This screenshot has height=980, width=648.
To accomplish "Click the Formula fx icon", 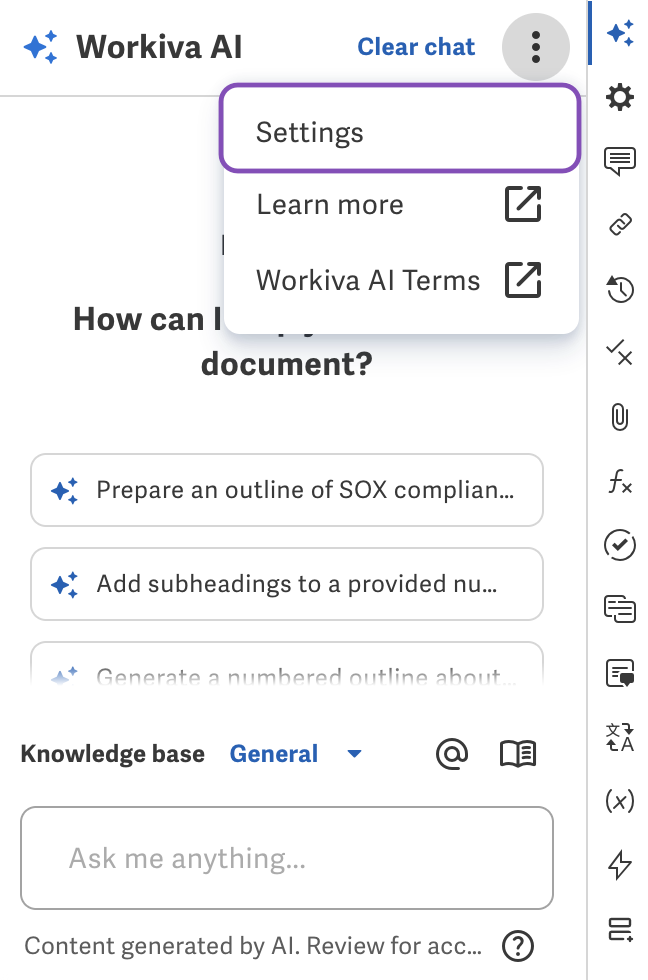I will pos(620,482).
